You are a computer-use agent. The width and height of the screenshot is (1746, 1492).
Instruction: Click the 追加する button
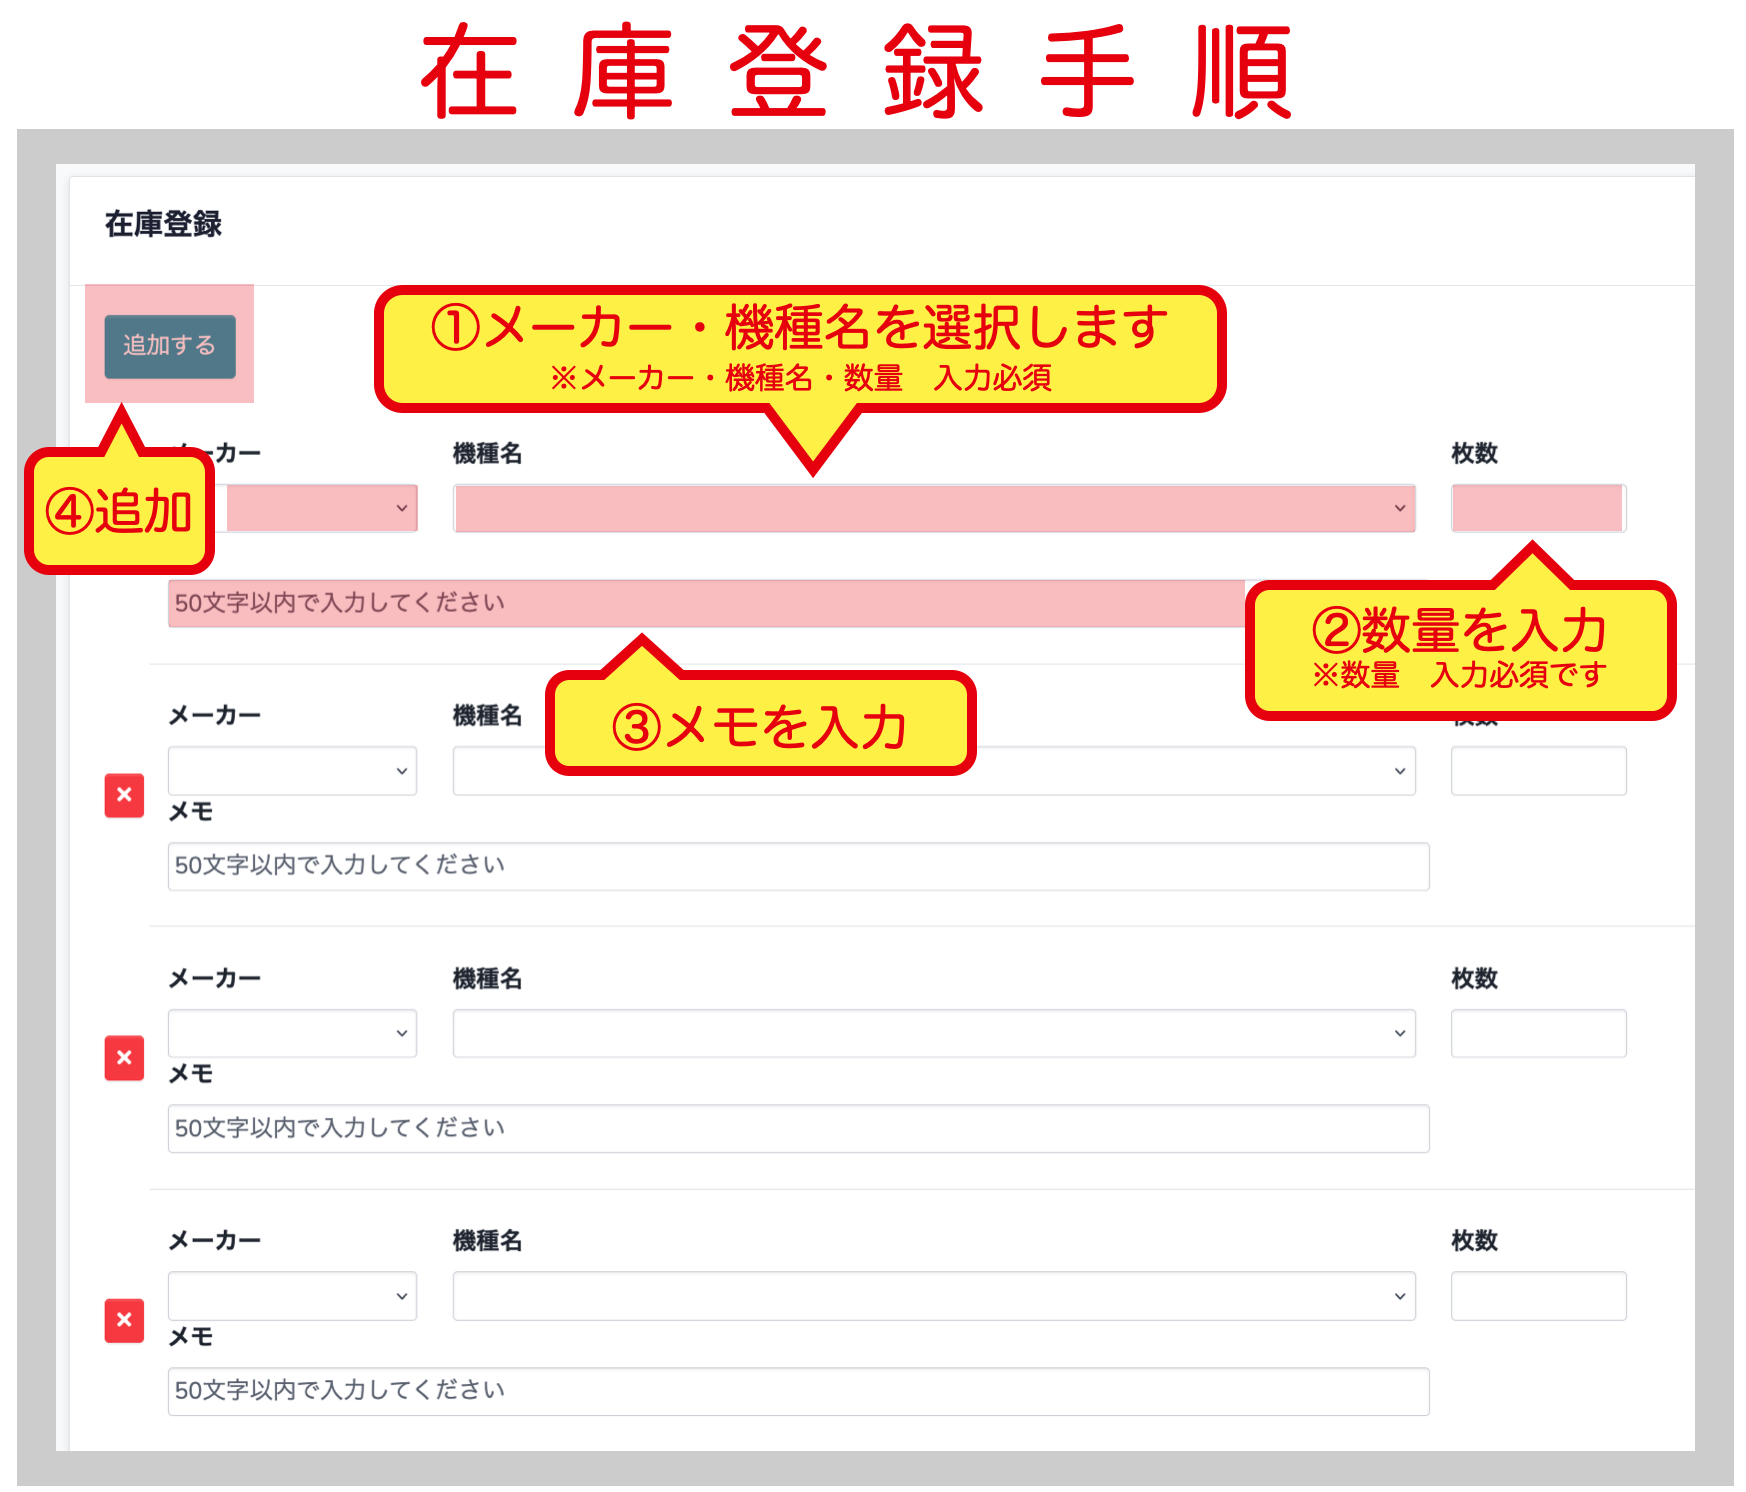170,346
